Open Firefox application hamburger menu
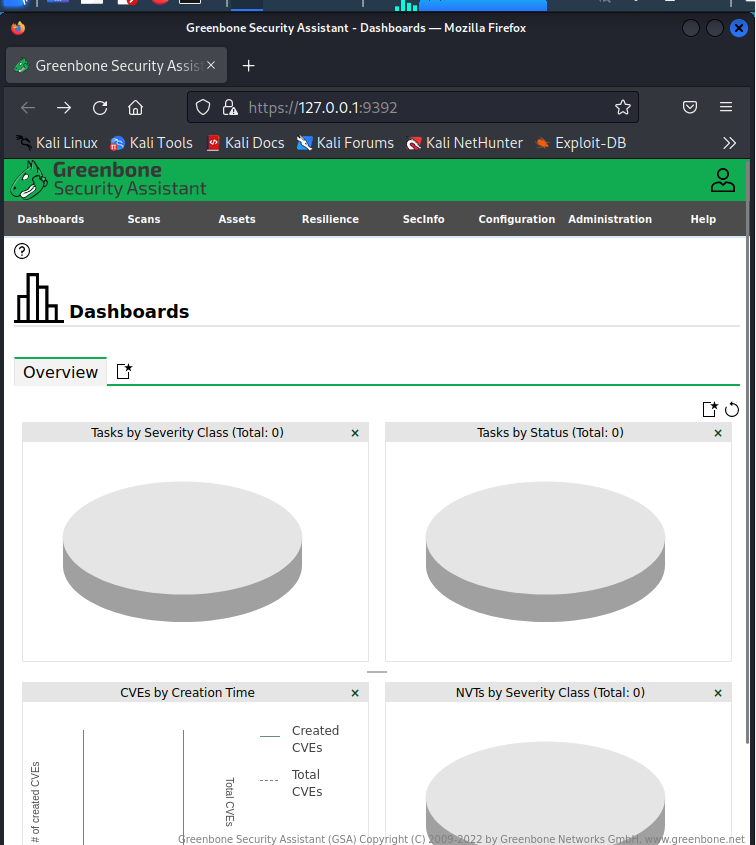Screen dimensions: 756x845 726,107
